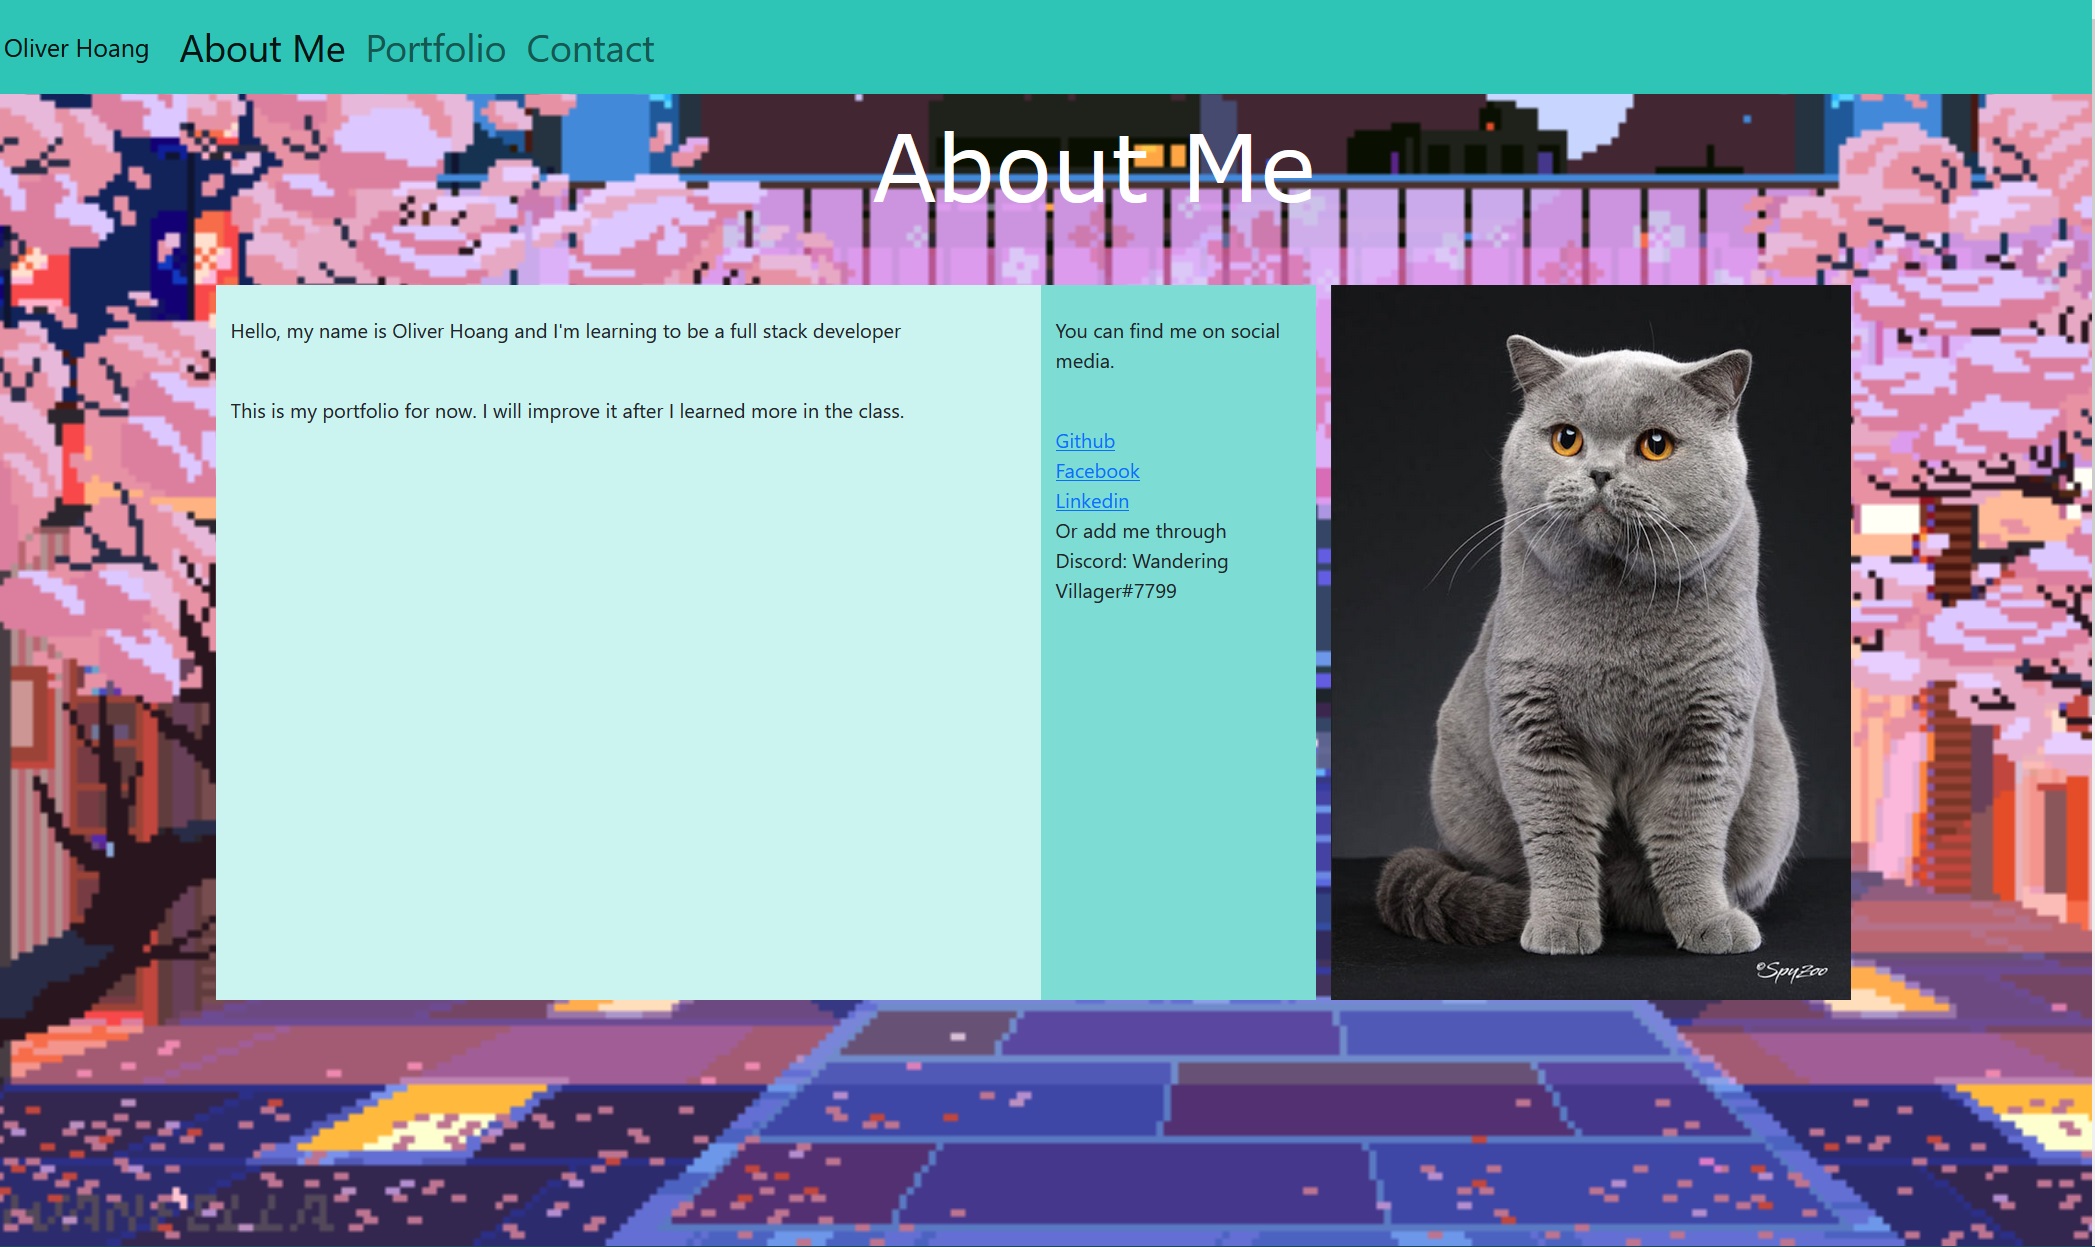Open the Contact nav item
The width and height of the screenshot is (2095, 1247).
[590, 49]
